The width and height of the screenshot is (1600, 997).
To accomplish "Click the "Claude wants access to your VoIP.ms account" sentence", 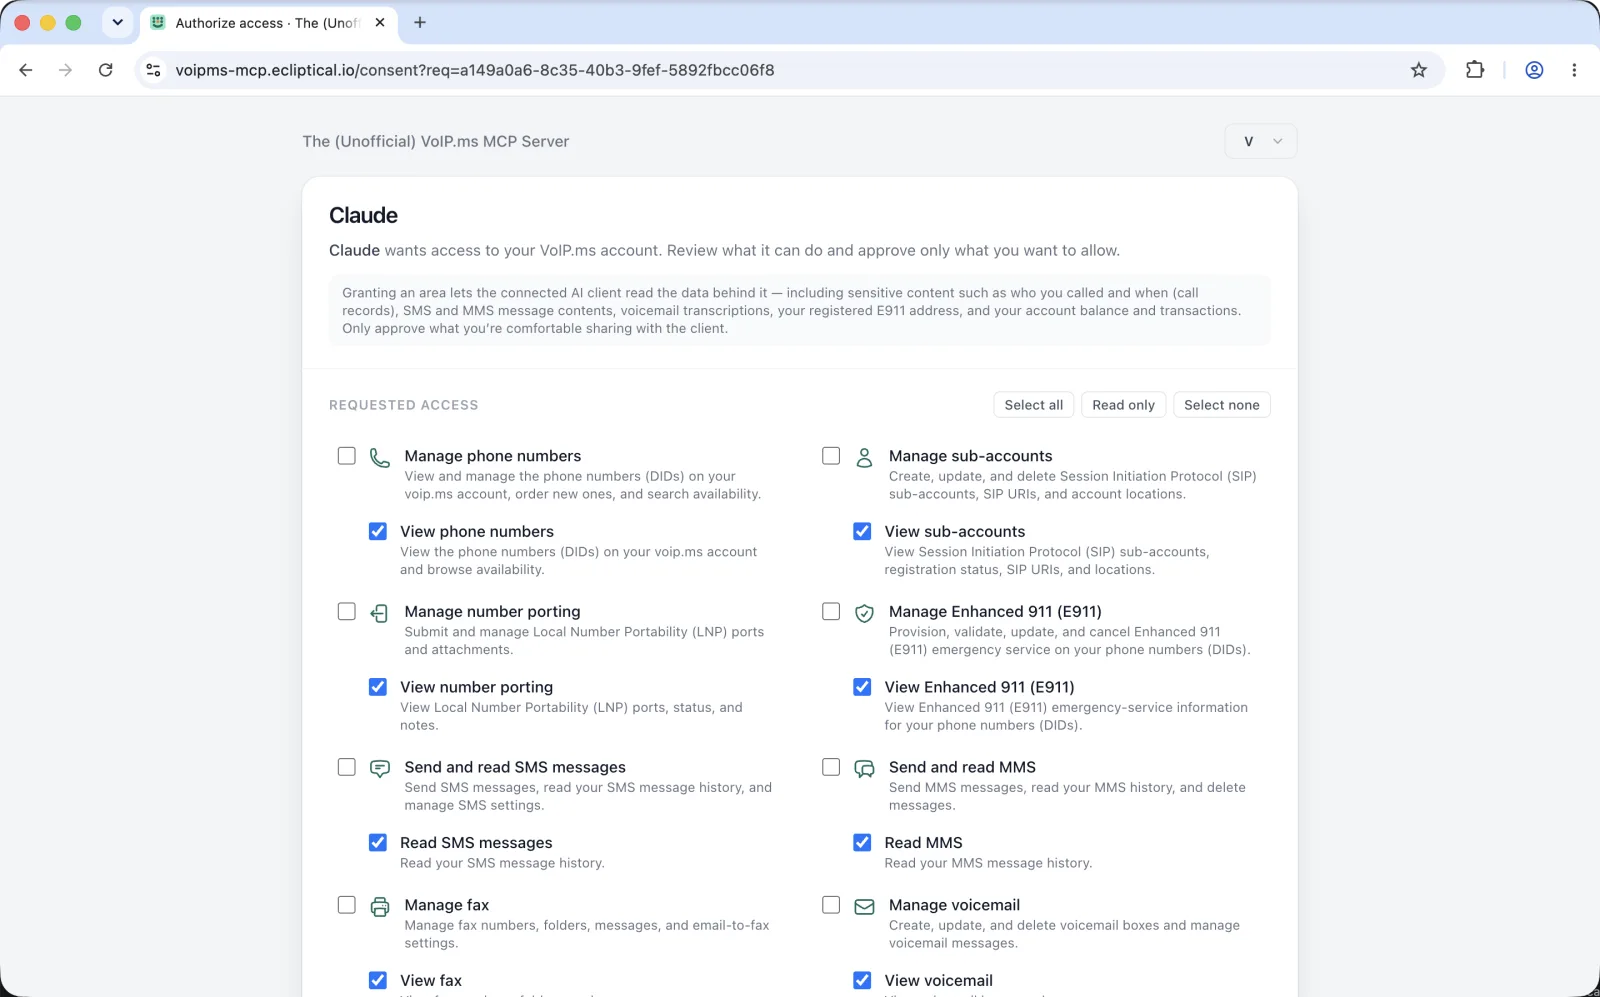I will click(725, 250).
